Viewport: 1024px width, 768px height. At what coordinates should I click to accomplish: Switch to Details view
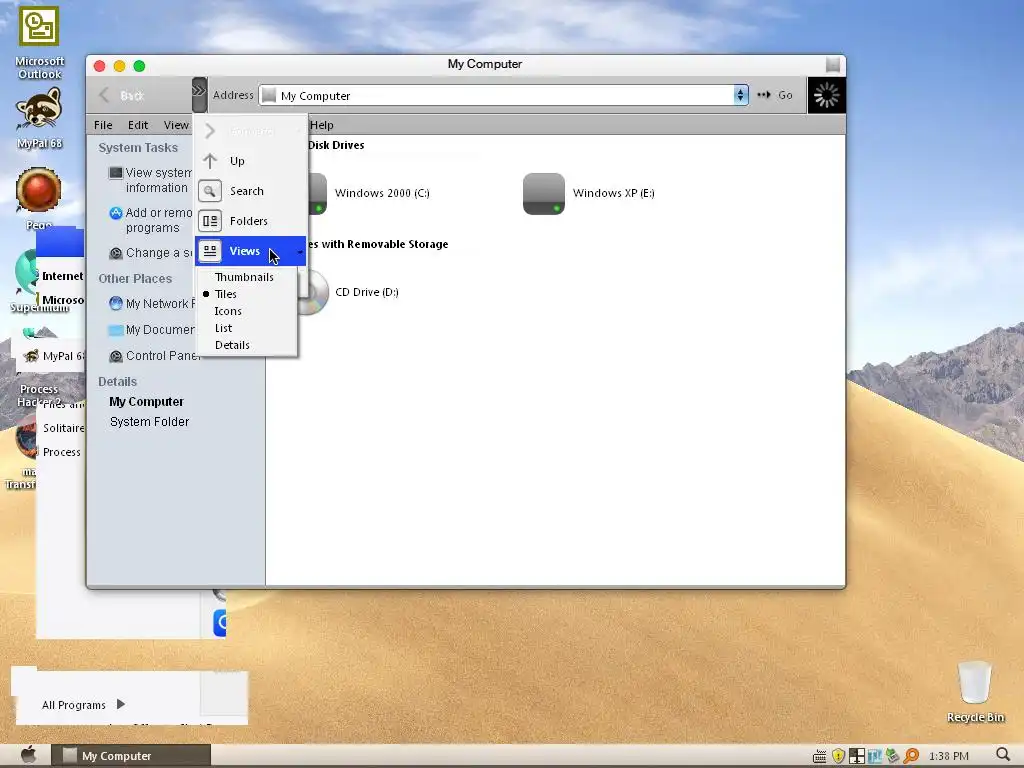pyautogui.click(x=232, y=345)
